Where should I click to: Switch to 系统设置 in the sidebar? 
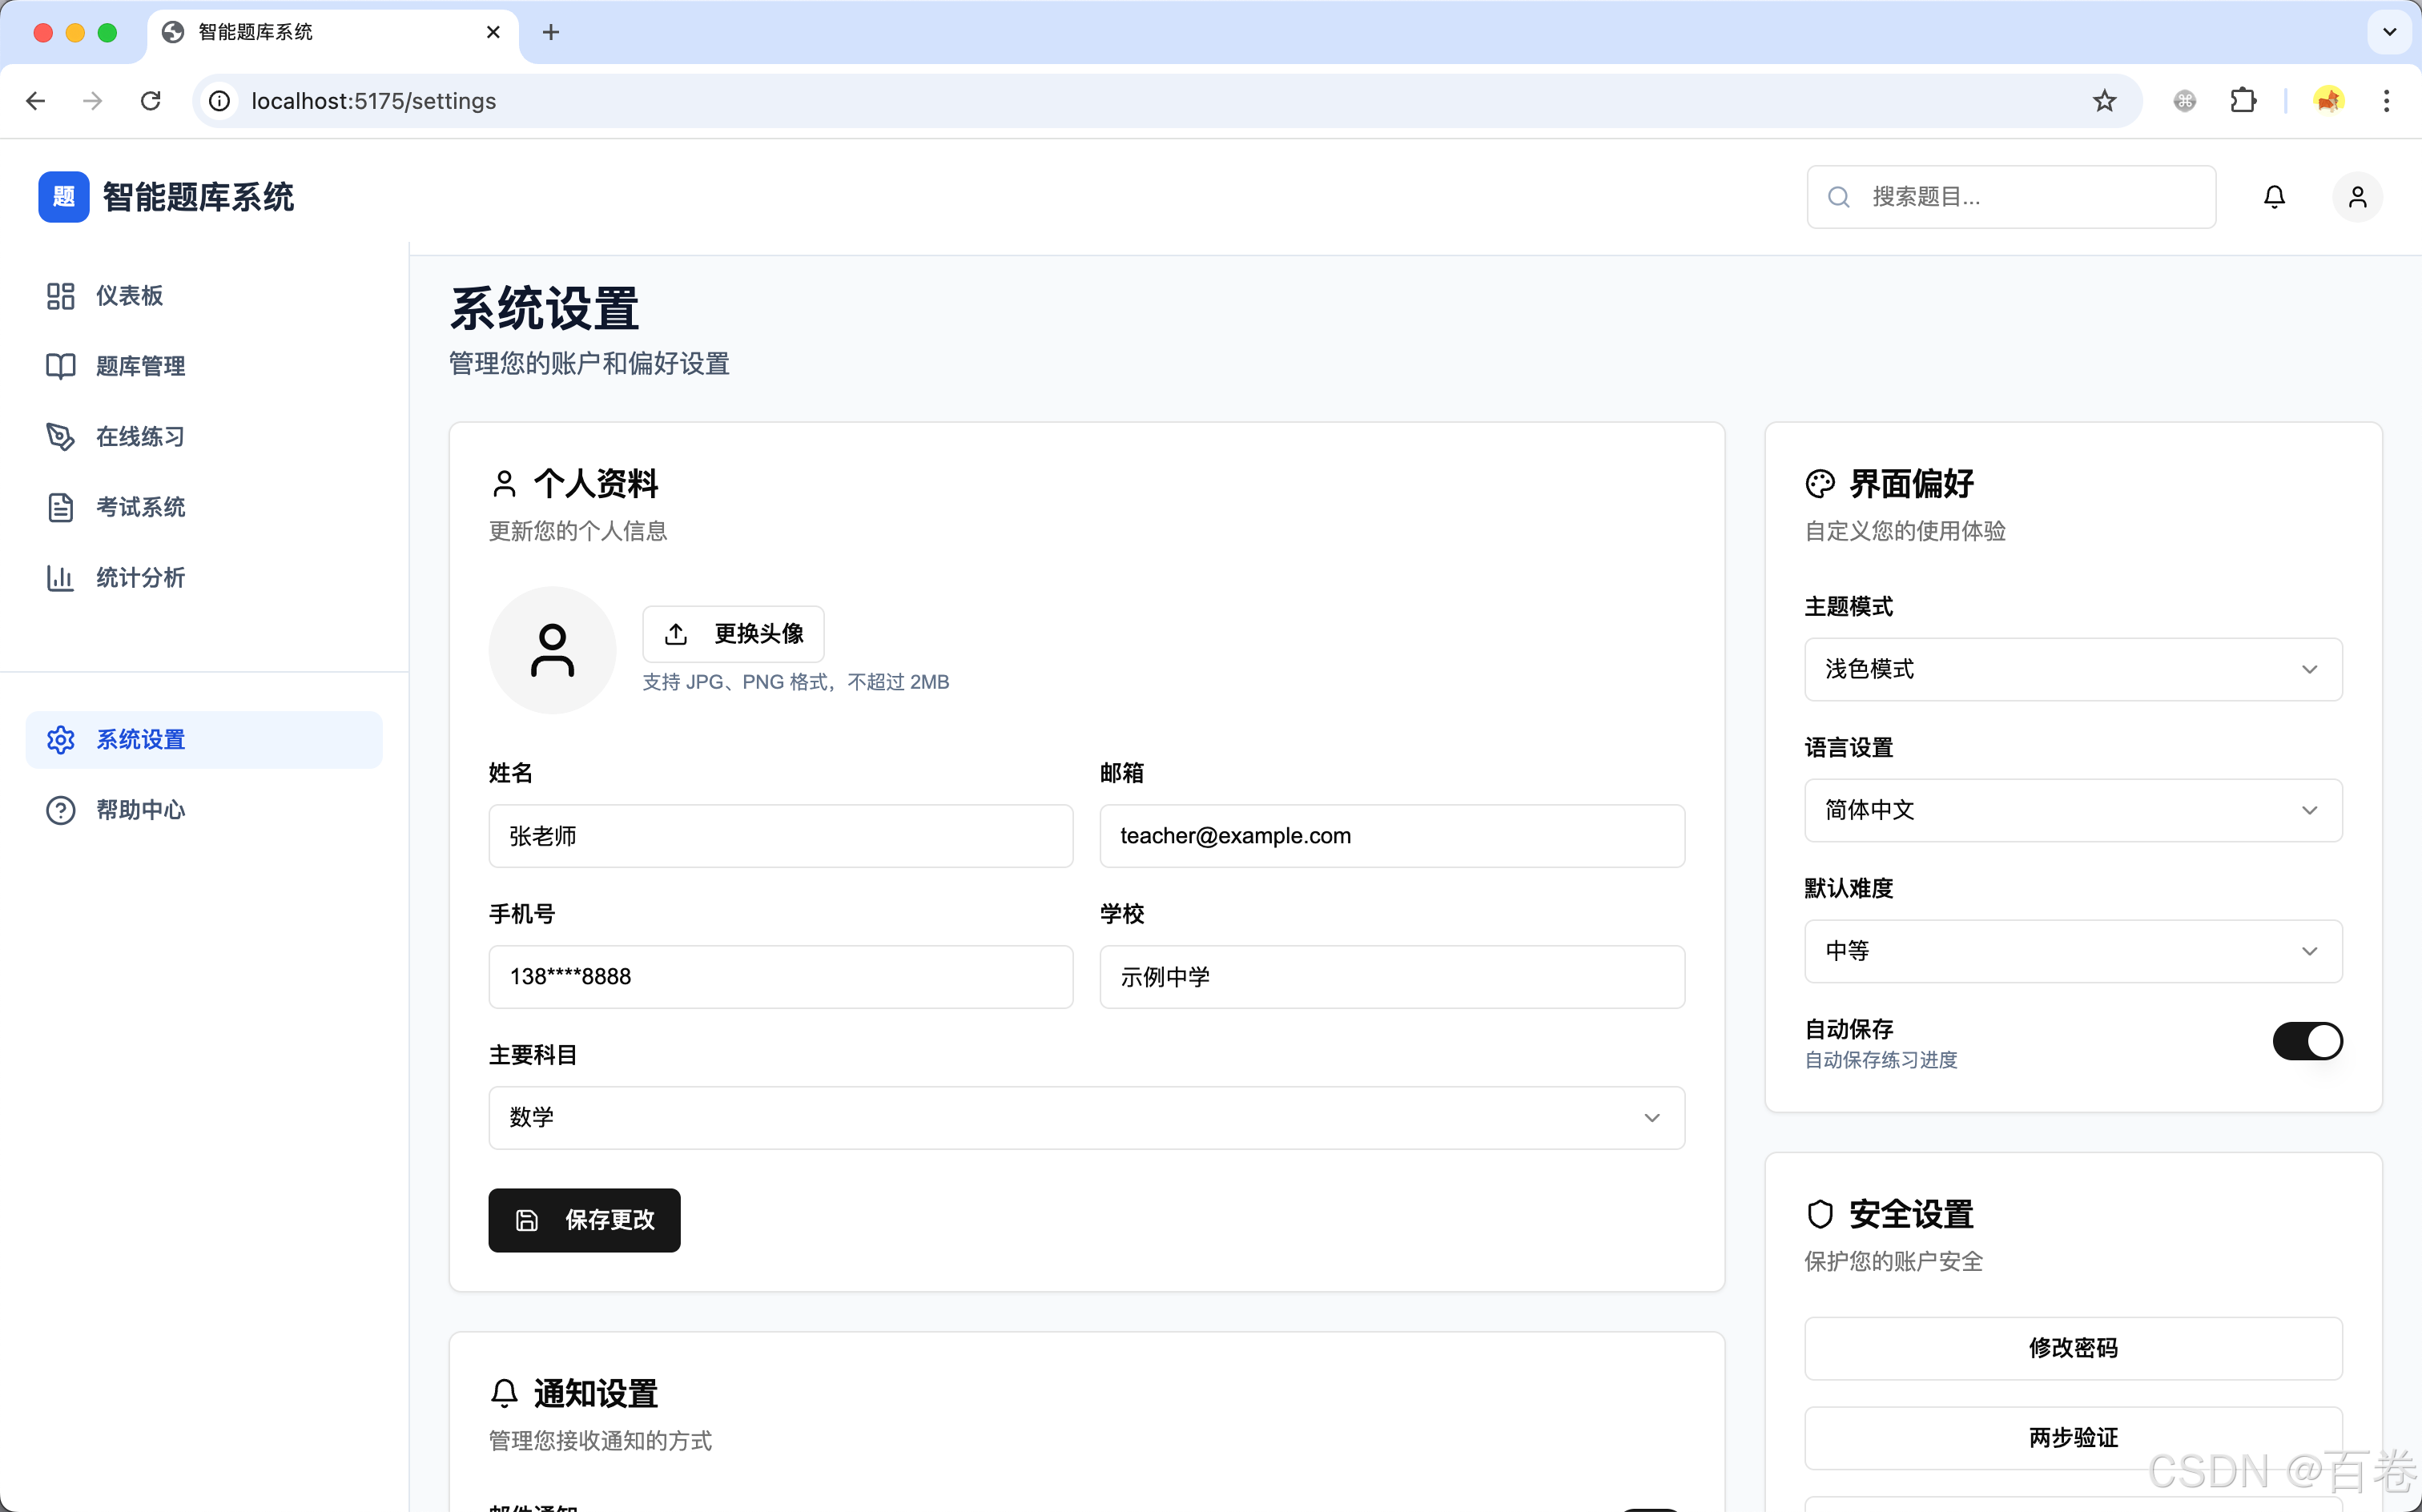(141, 740)
